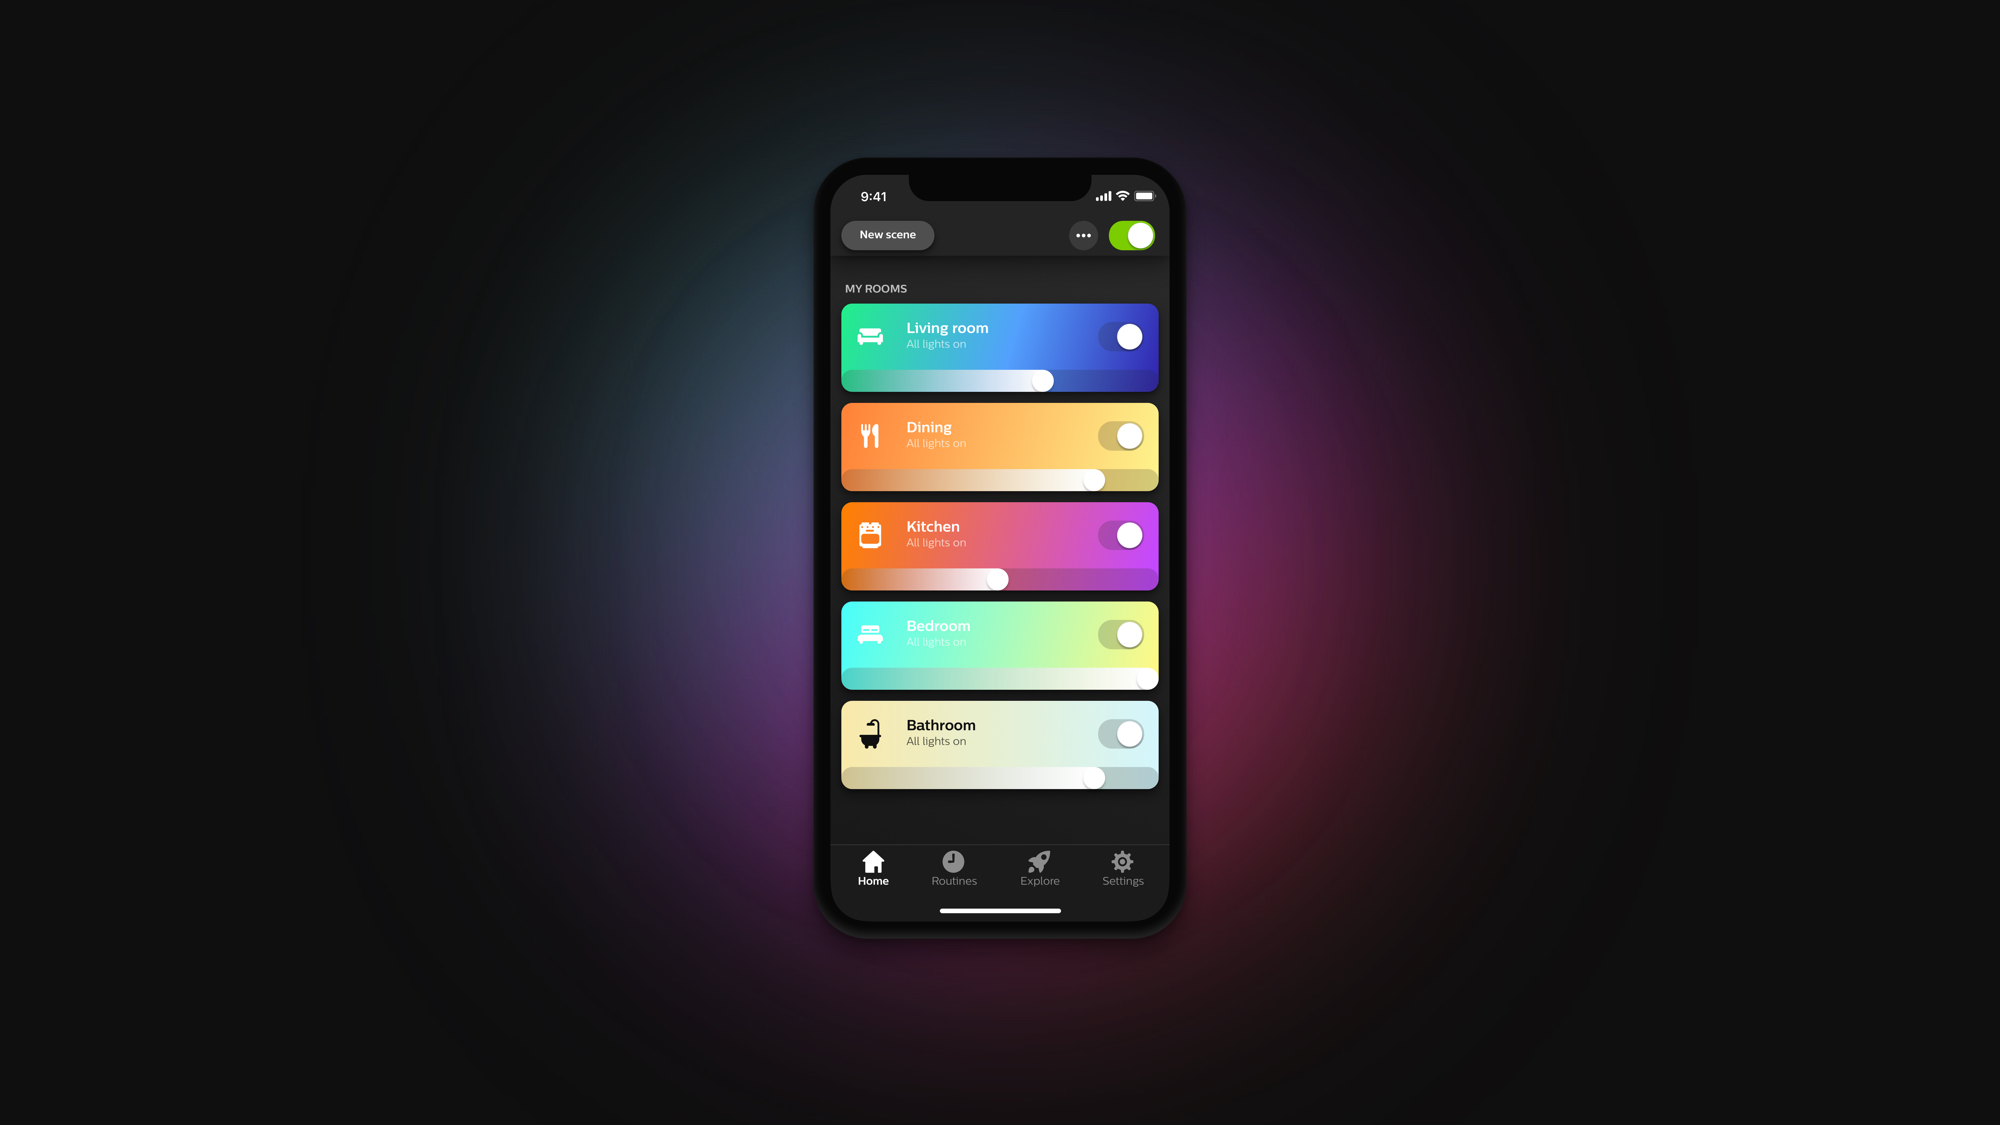Toggle Dining room lights off
The image size is (2000, 1125).
pyautogui.click(x=1124, y=435)
